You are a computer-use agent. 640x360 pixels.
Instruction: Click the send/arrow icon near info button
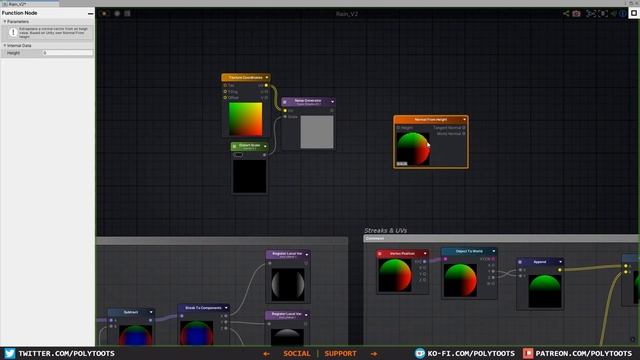click(x=613, y=13)
